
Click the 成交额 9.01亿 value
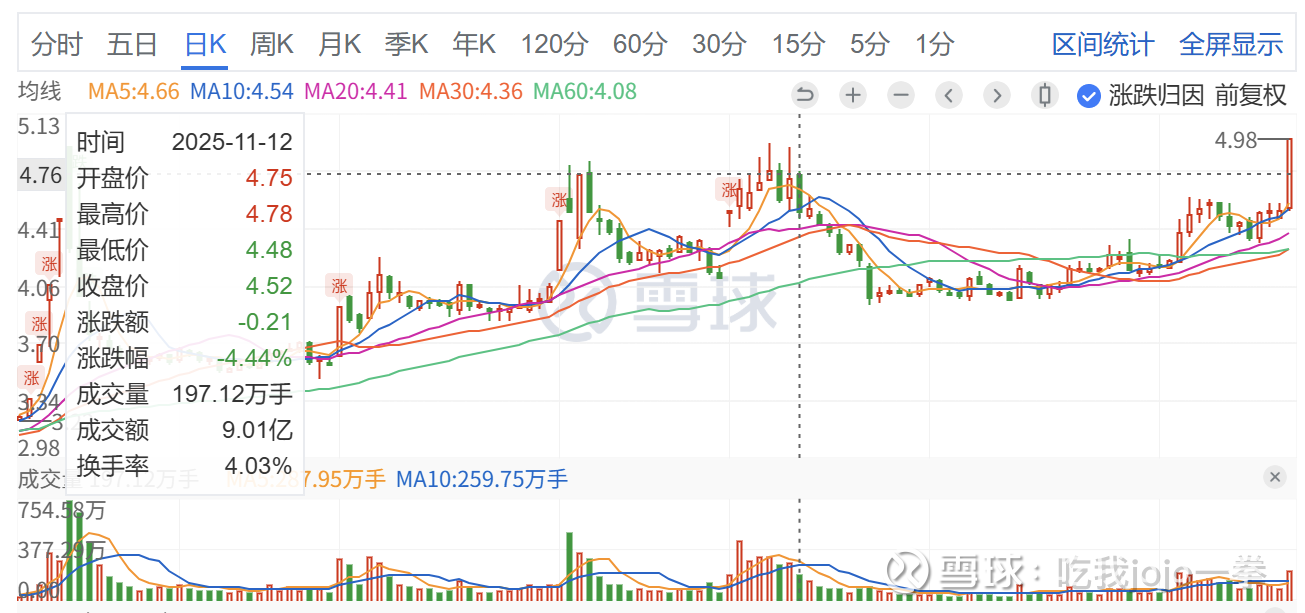tap(258, 430)
